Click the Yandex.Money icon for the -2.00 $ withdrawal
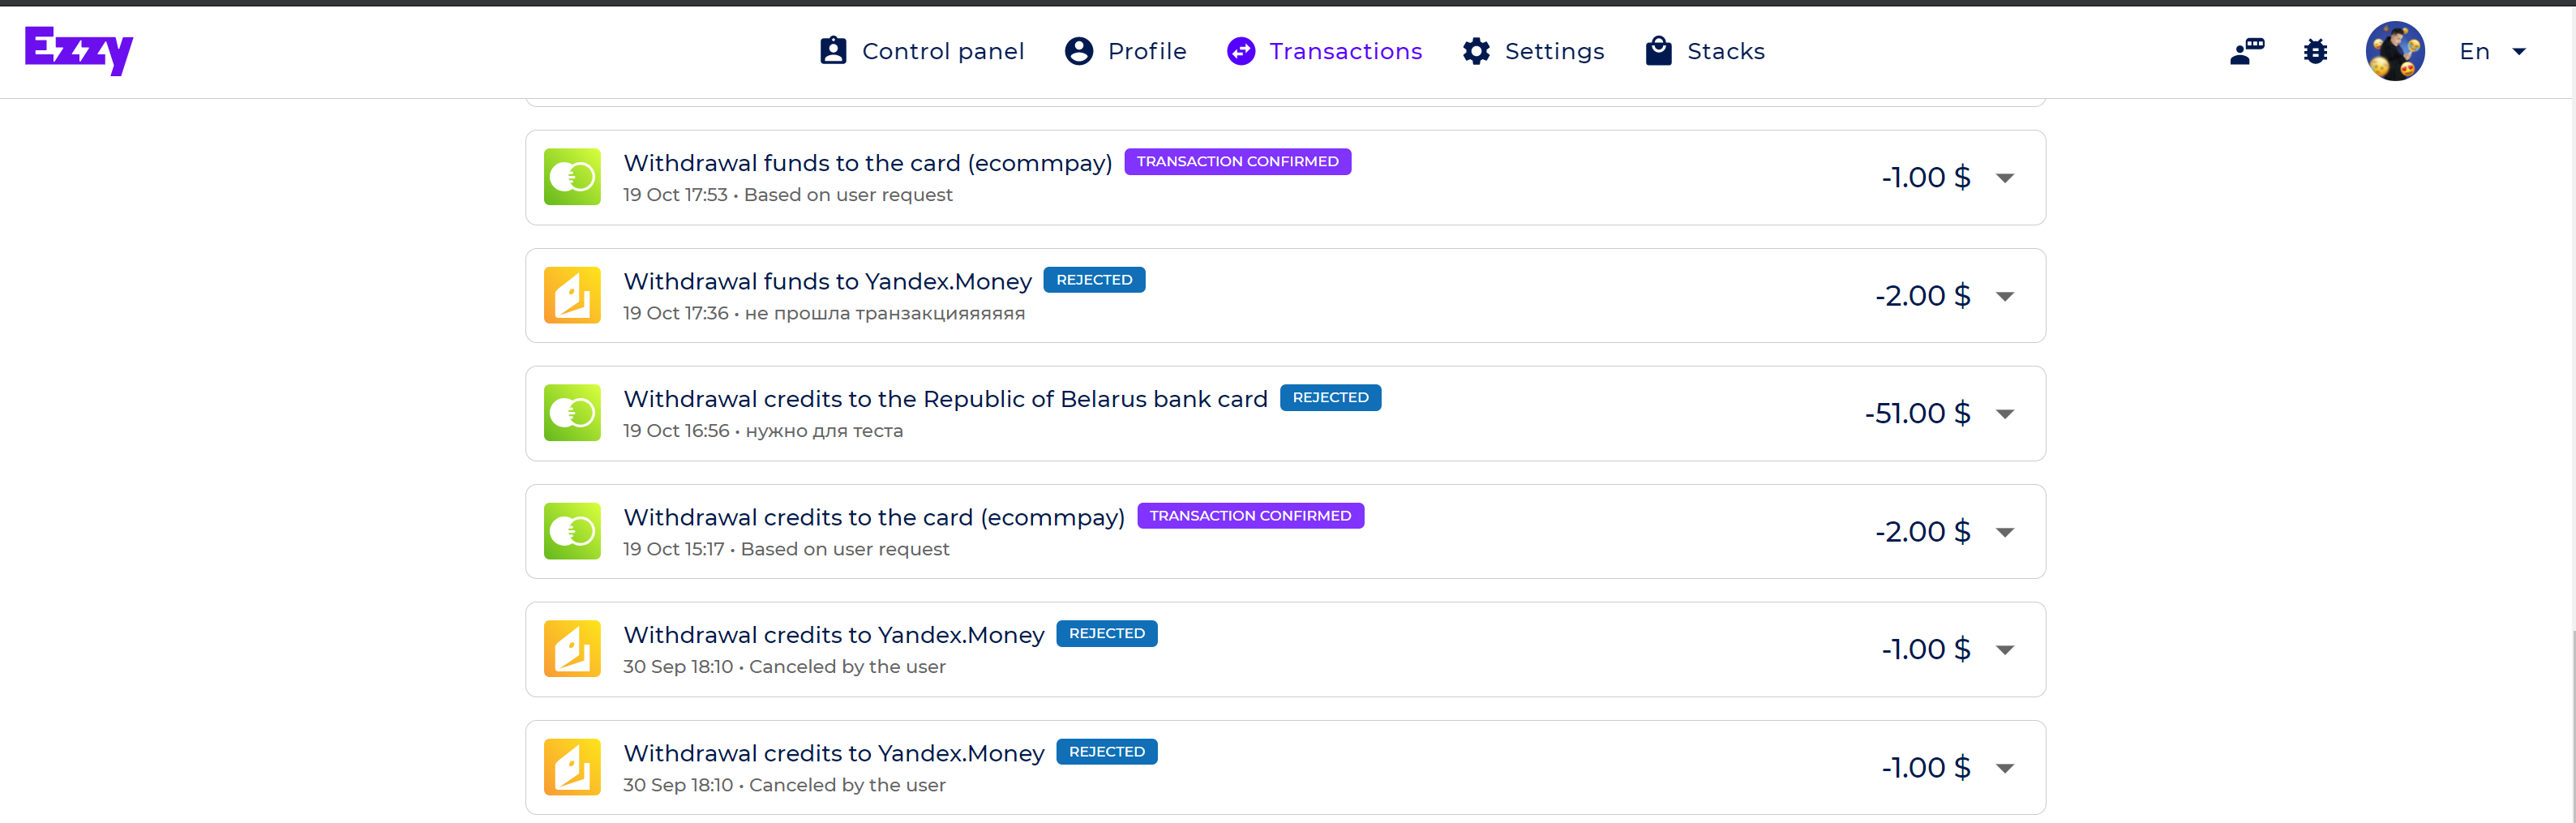This screenshot has height=823, width=2576. tap(572, 295)
